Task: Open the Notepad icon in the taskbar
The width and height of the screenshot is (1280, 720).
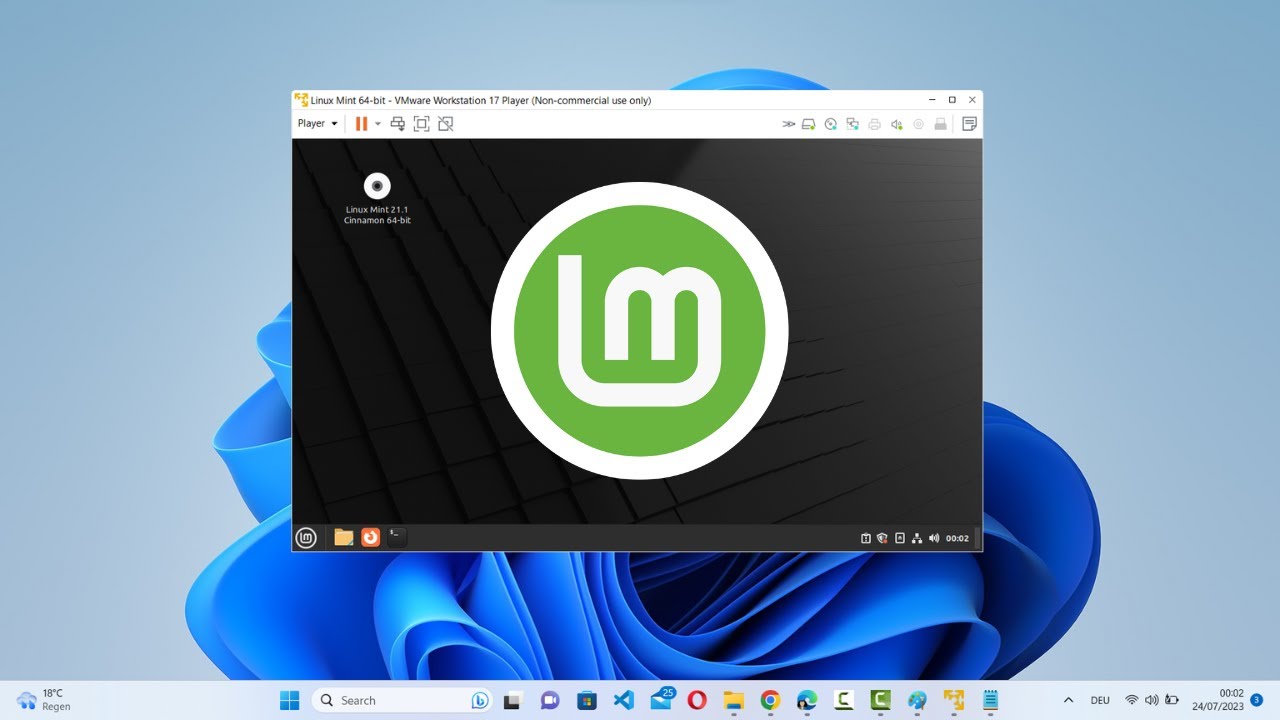Action: click(991, 700)
